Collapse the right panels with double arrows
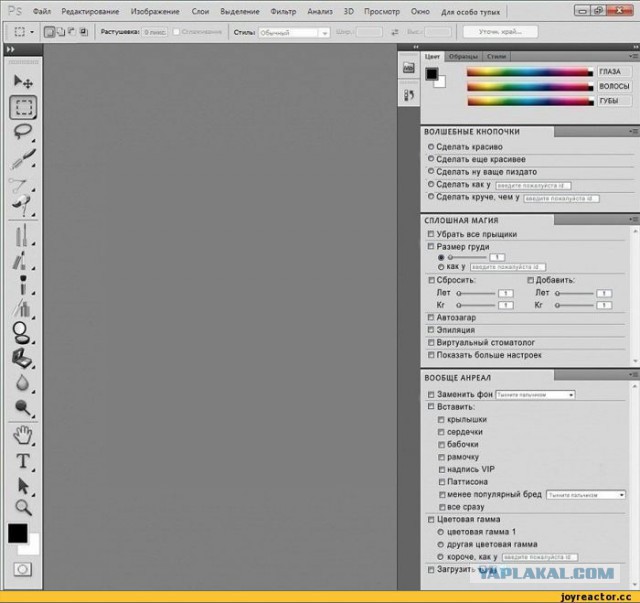 pos(636,47)
